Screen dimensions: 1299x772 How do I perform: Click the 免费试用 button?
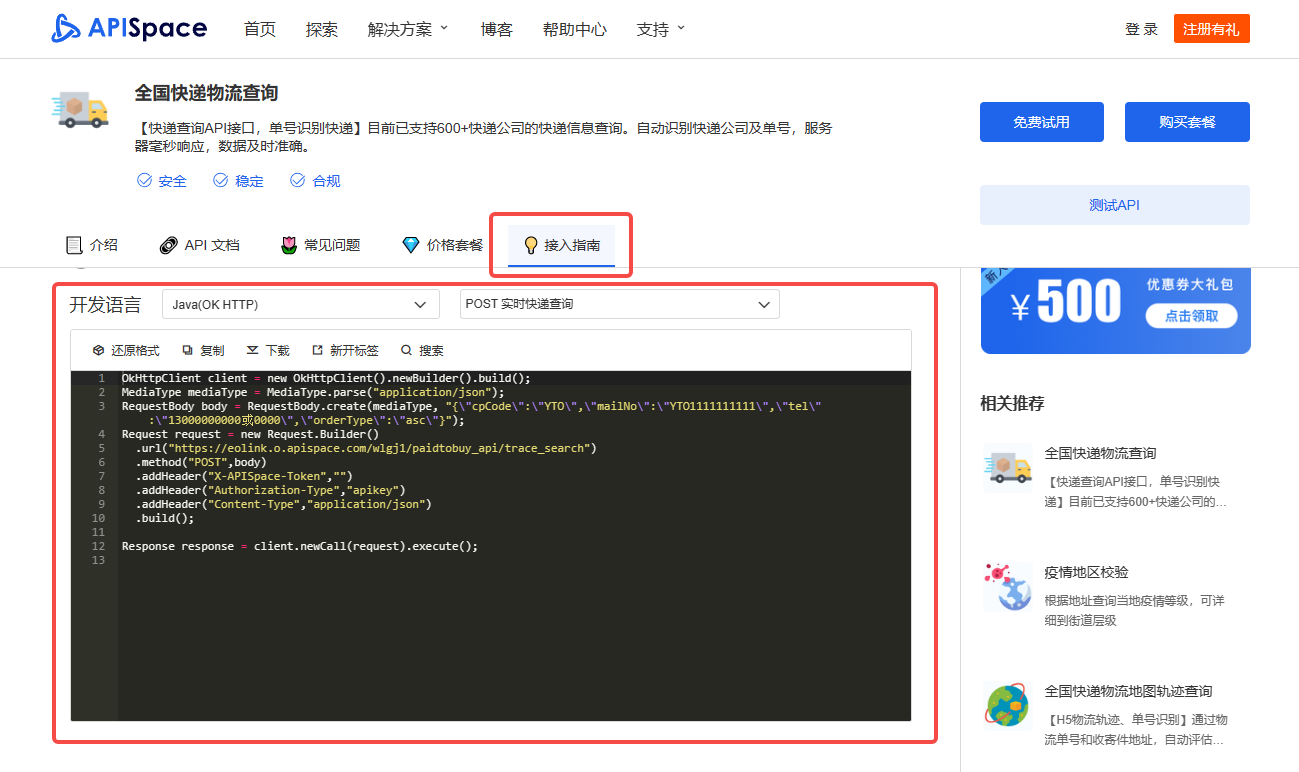(1042, 122)
